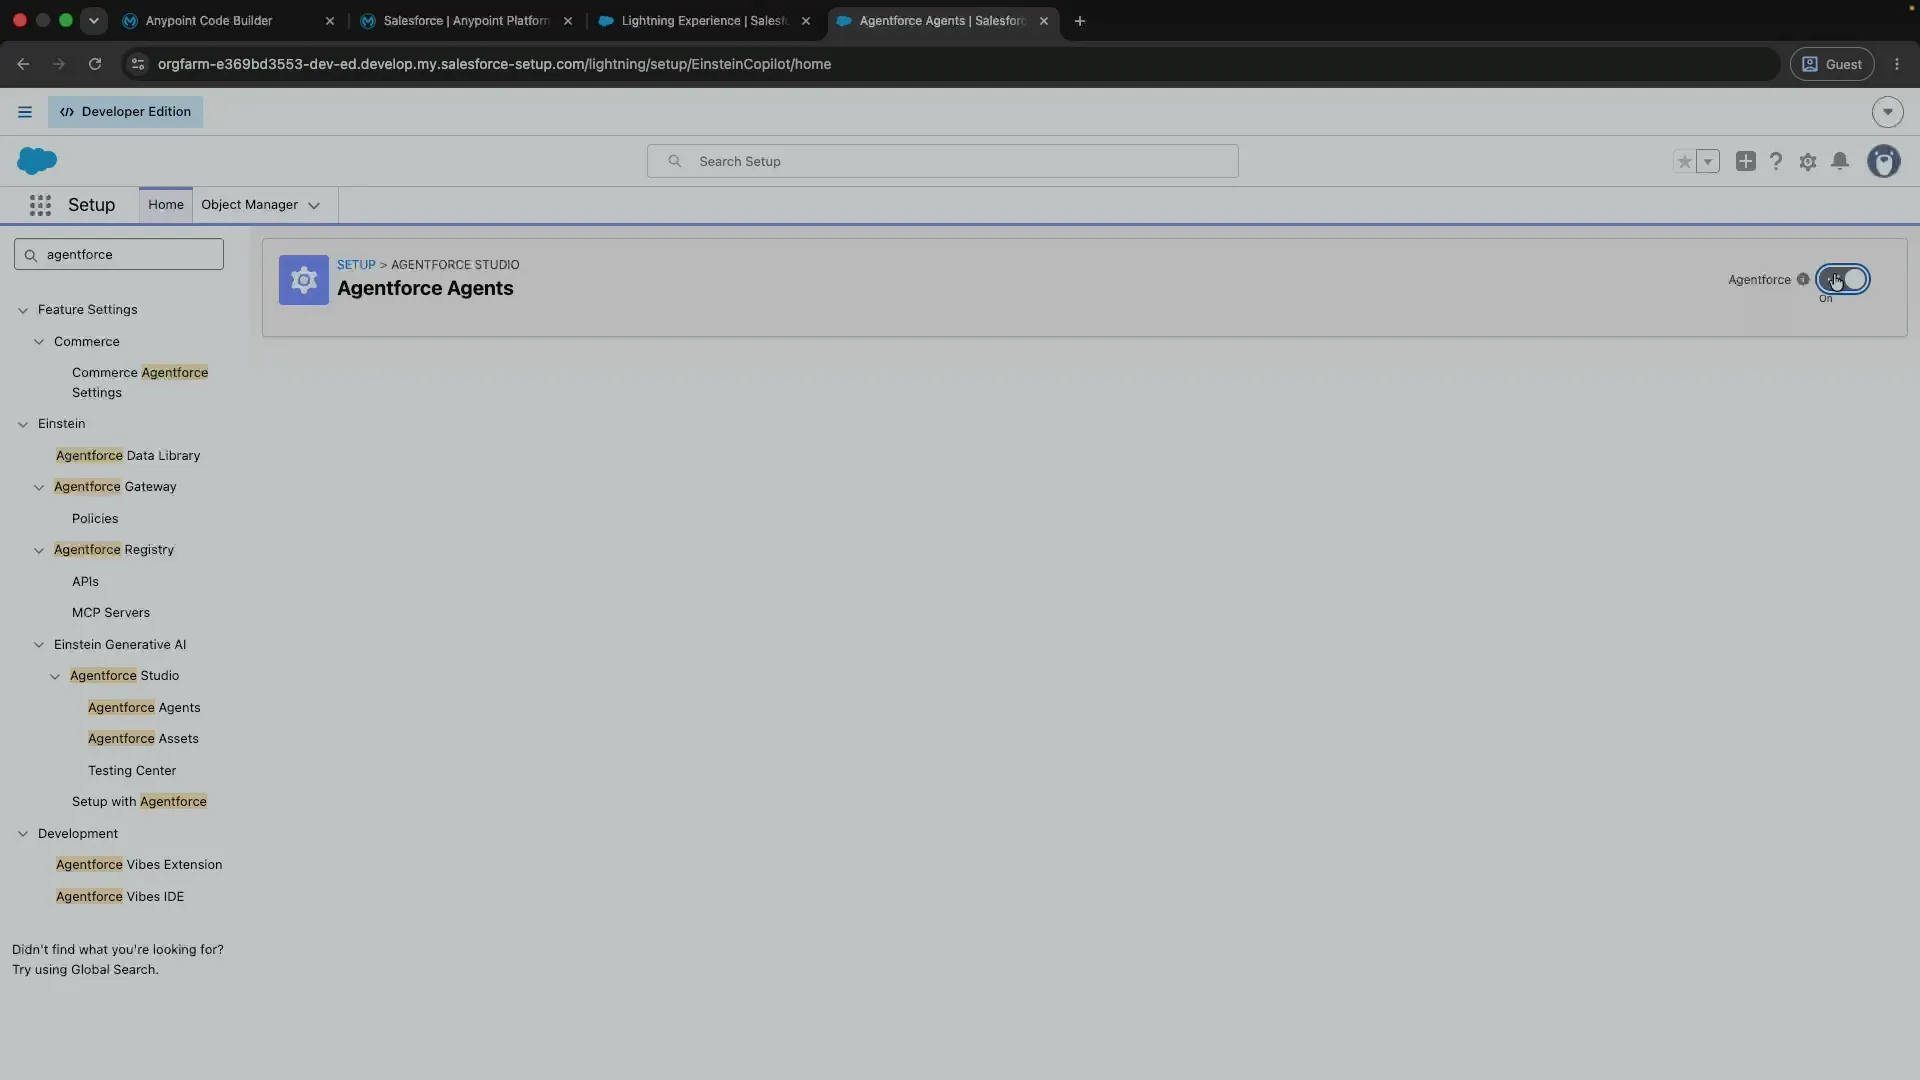Follow the SETUP breadcrumb link
Screen dimensions: 1920x1080
[356, 265]
